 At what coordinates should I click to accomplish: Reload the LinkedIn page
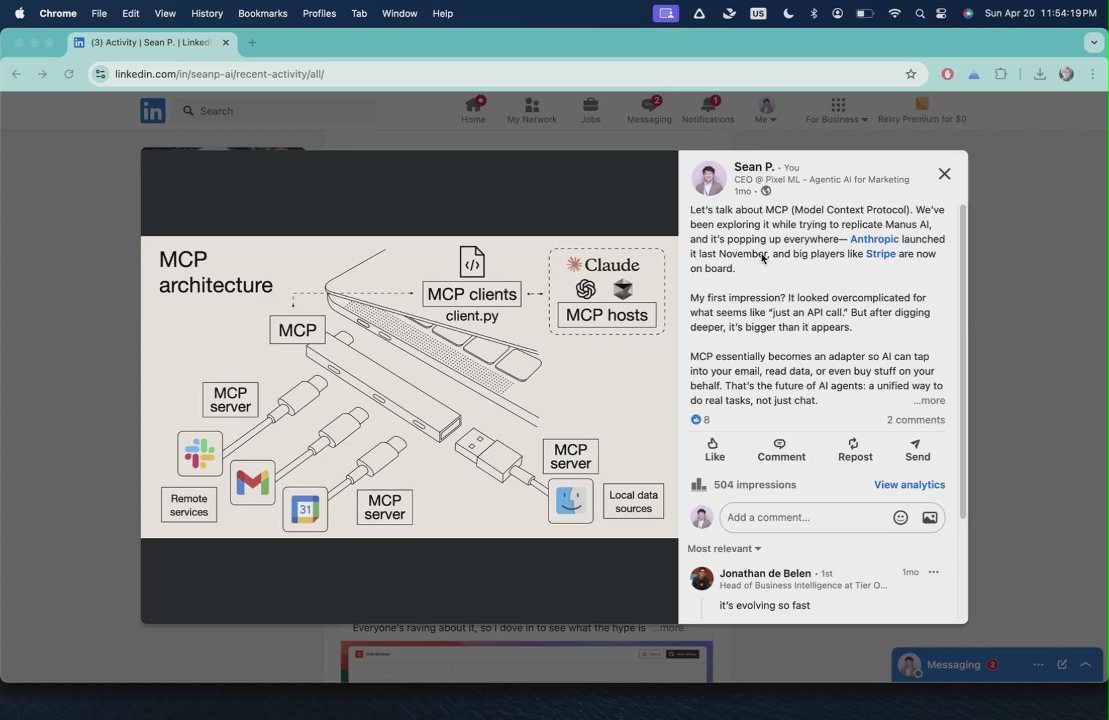[69, 74]
